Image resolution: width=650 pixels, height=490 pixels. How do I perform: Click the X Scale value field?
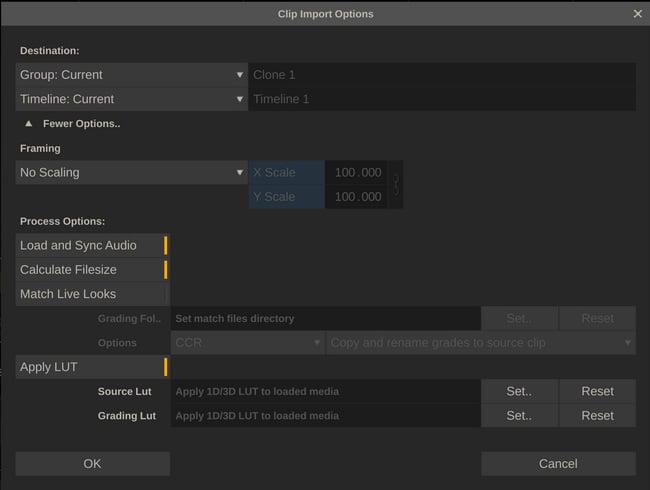(357, 172)
